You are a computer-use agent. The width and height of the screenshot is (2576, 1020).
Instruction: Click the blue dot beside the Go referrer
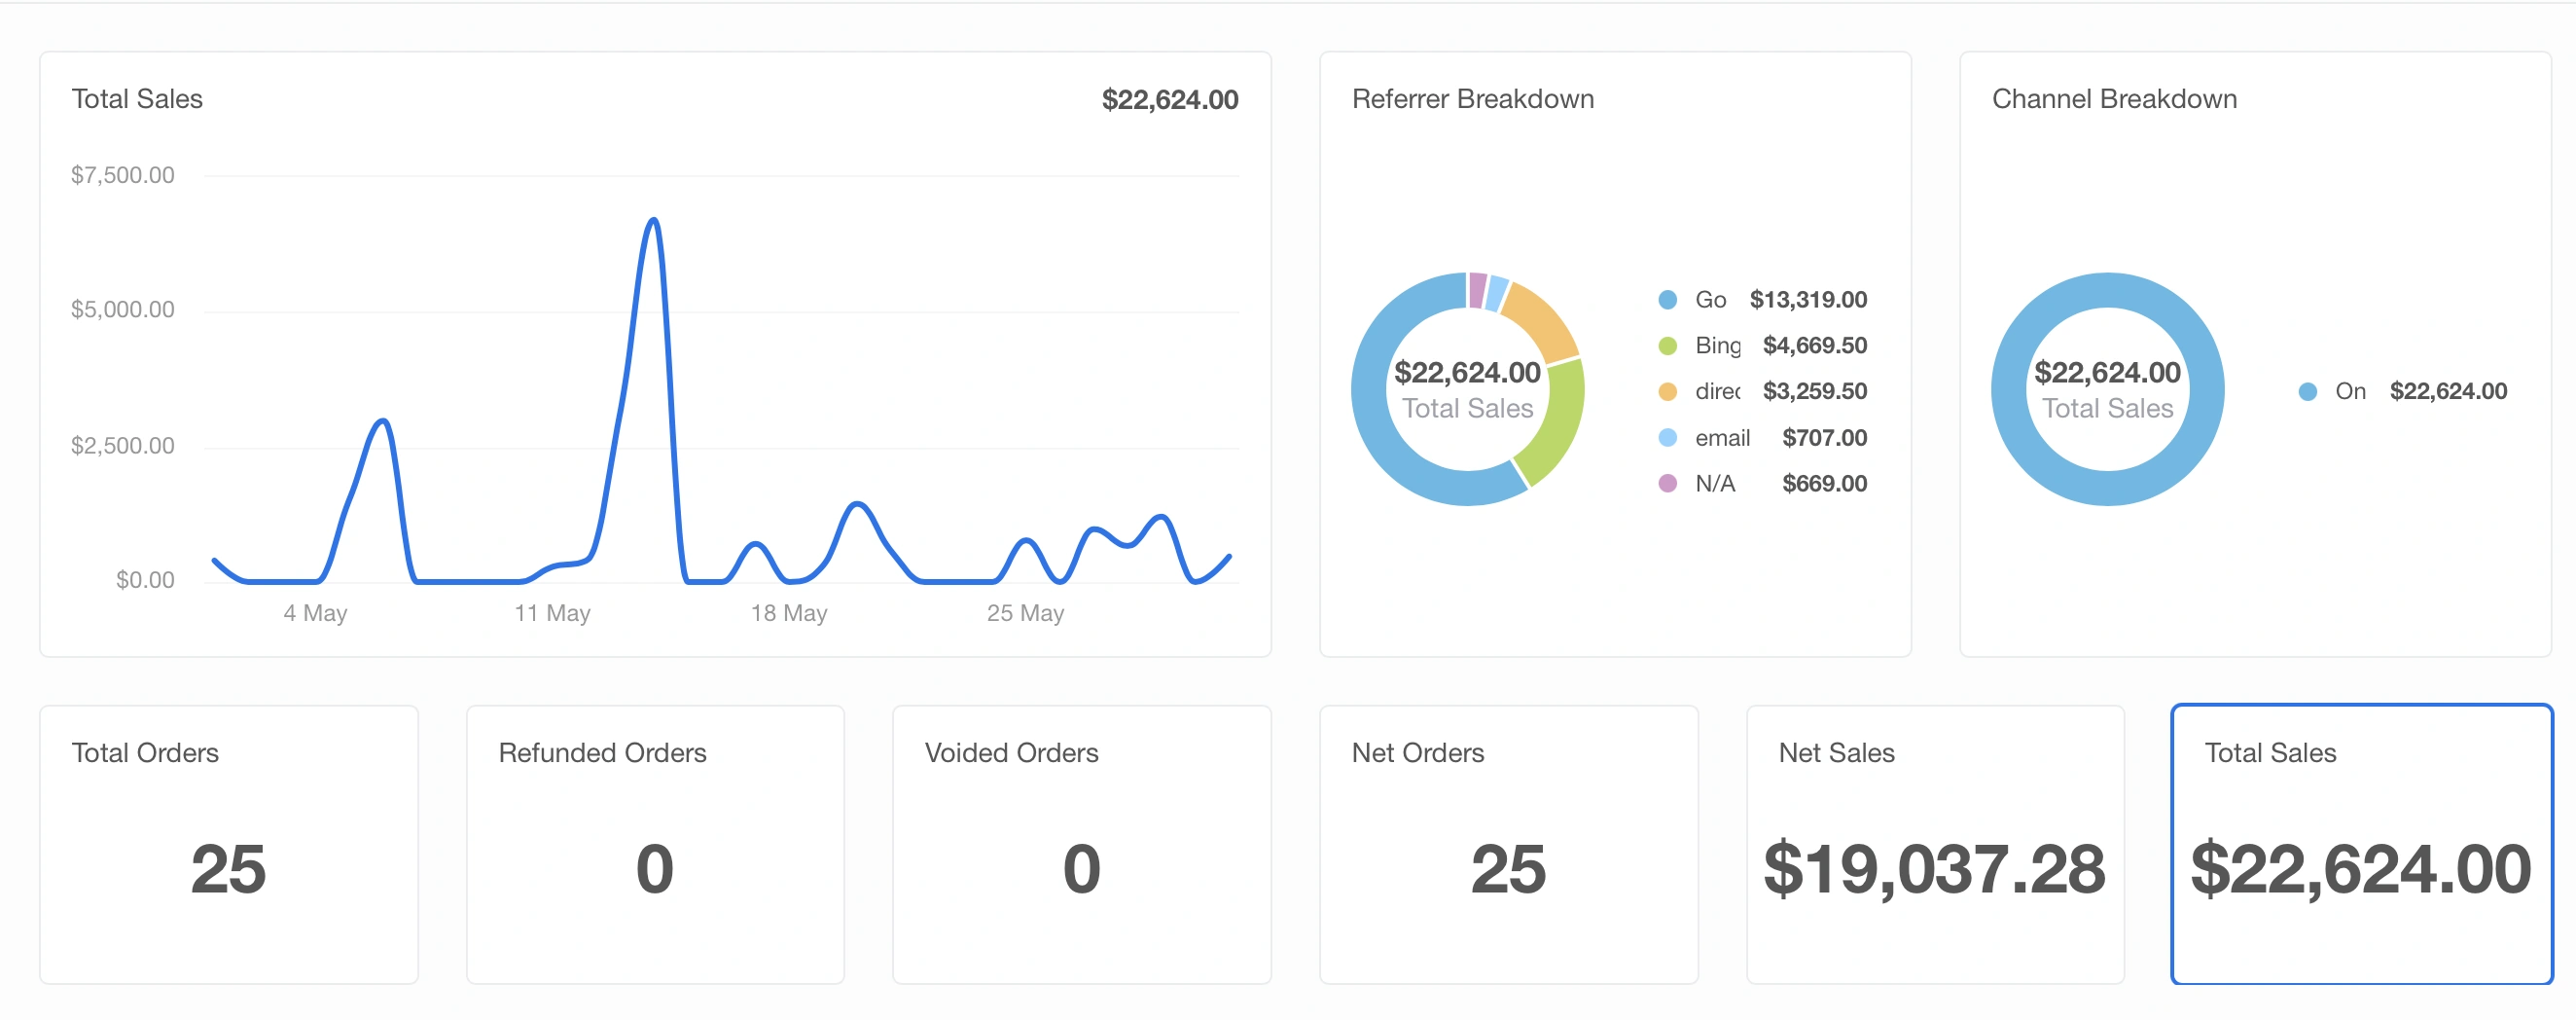1667,300
